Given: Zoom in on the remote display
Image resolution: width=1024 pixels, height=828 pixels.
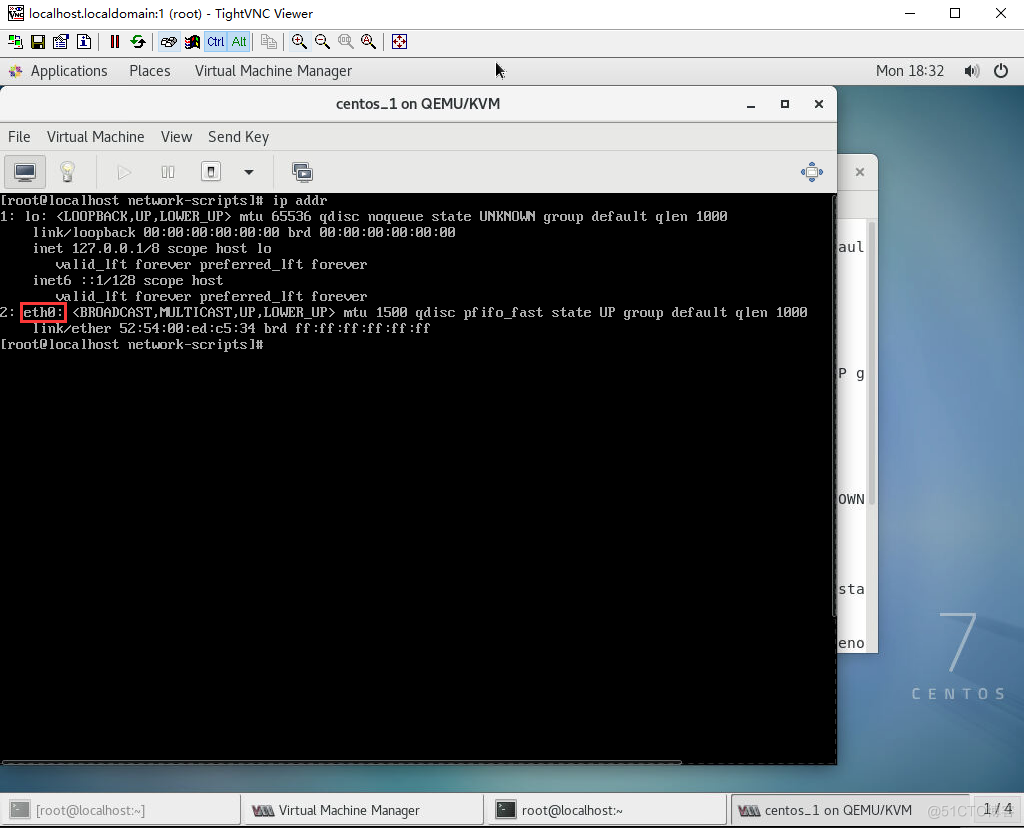Looking at the screenshot, I should click(299, 42).
